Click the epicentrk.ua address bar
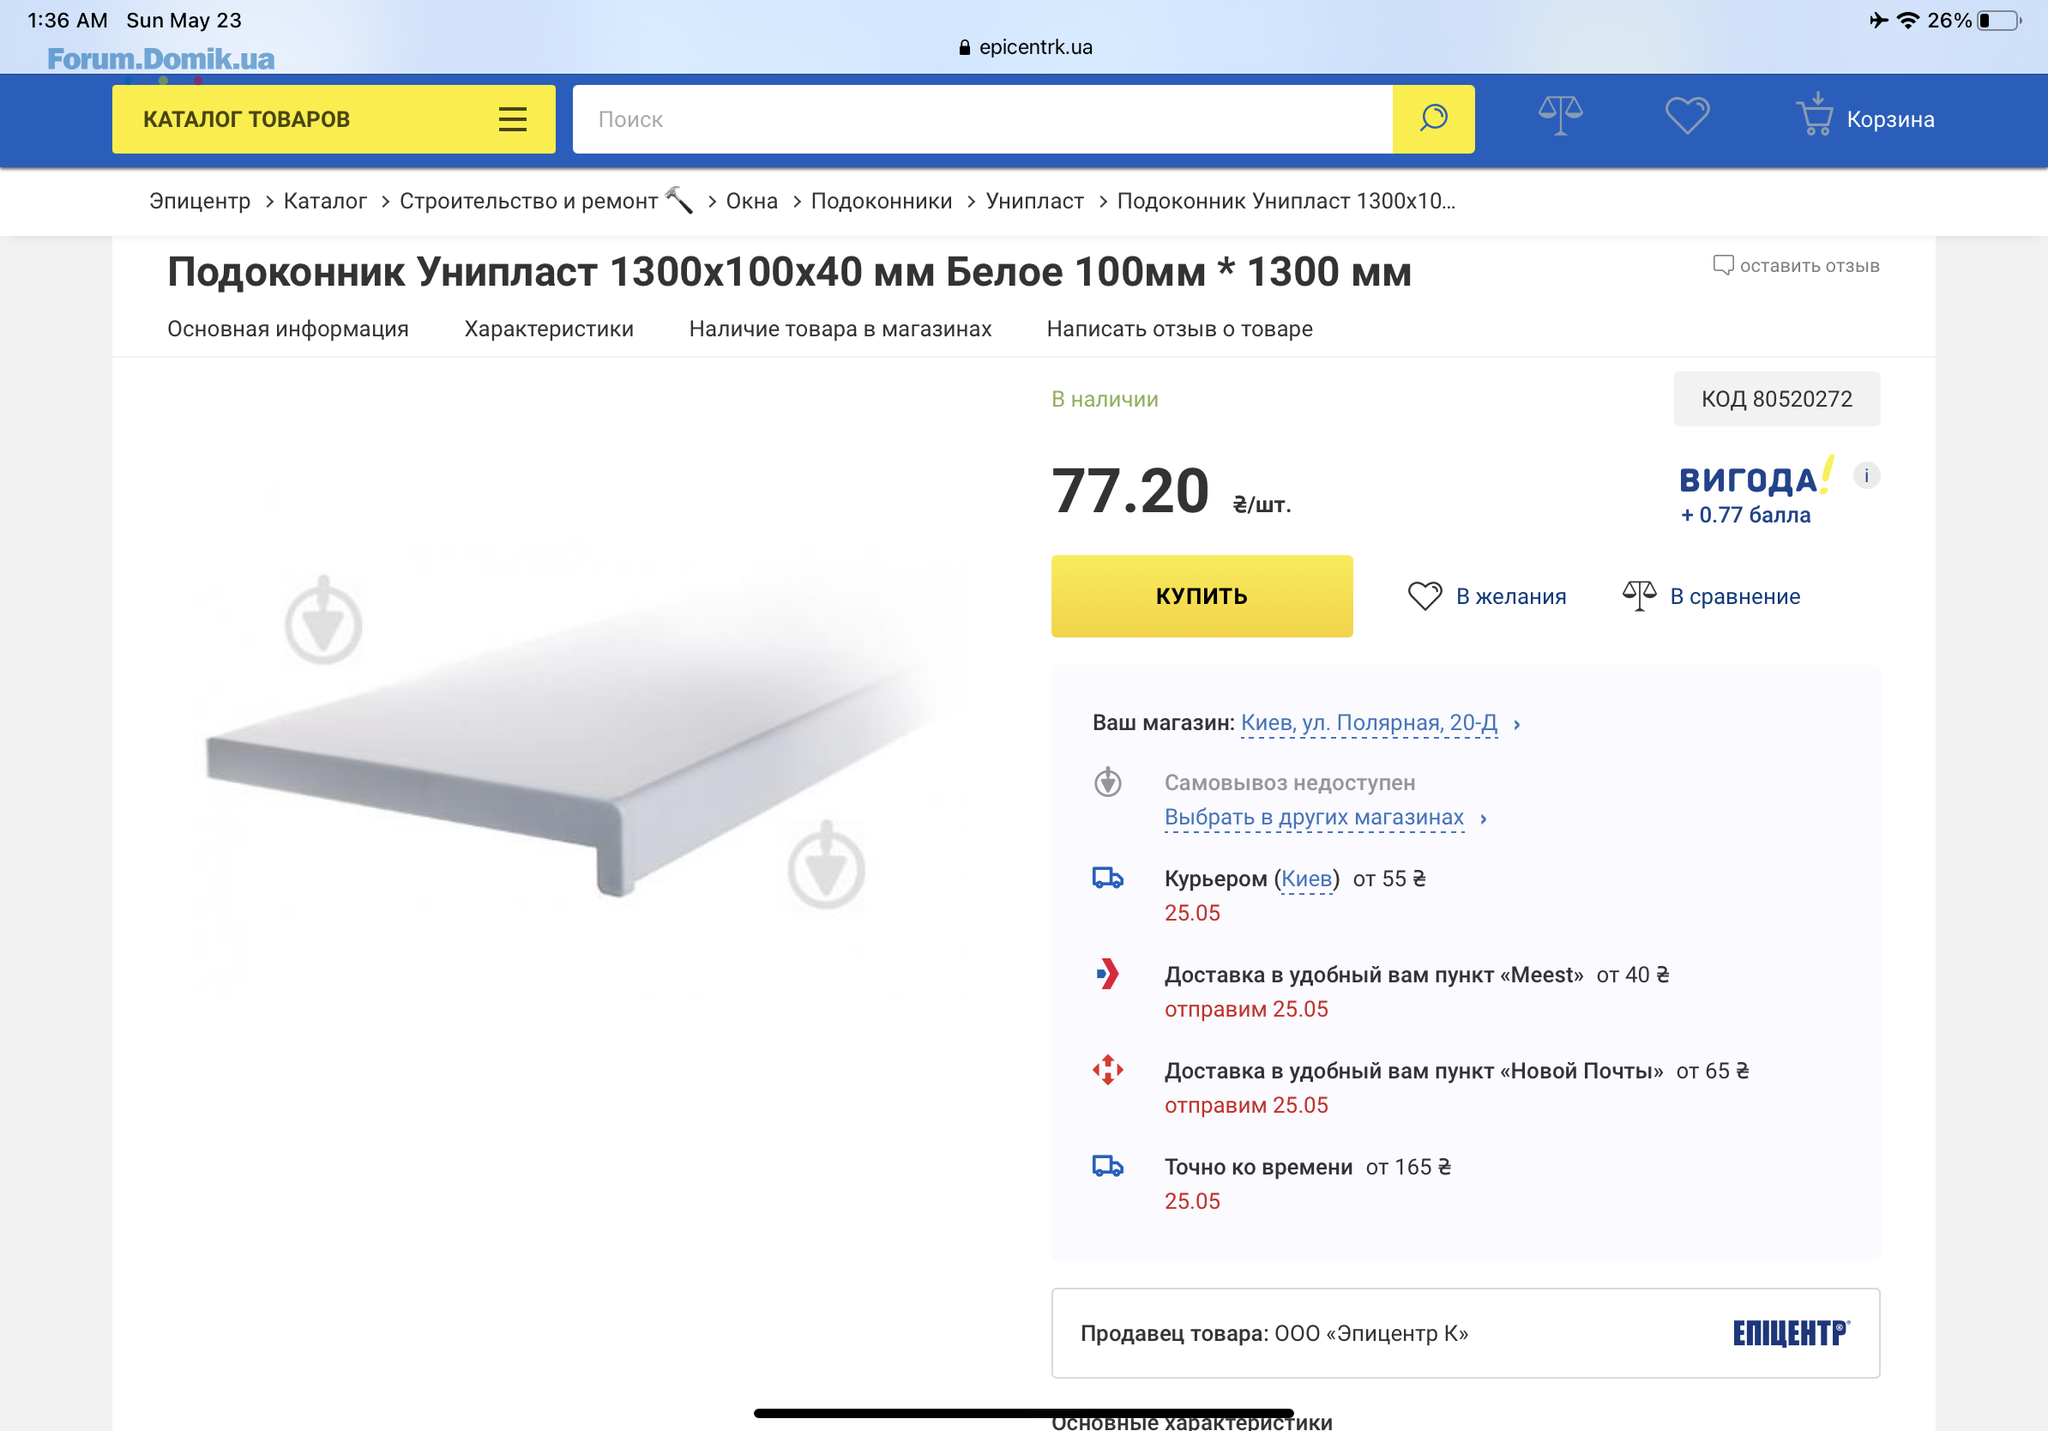This screenshot has height=1431, width=2048. [1024, 47]
